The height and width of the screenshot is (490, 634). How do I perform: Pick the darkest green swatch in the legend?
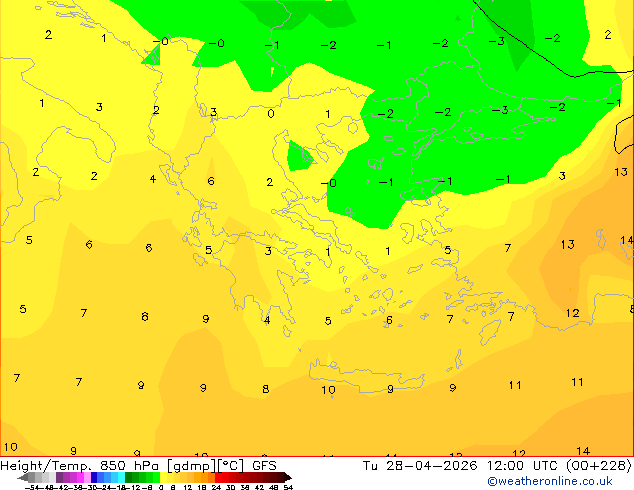[129, 477]
